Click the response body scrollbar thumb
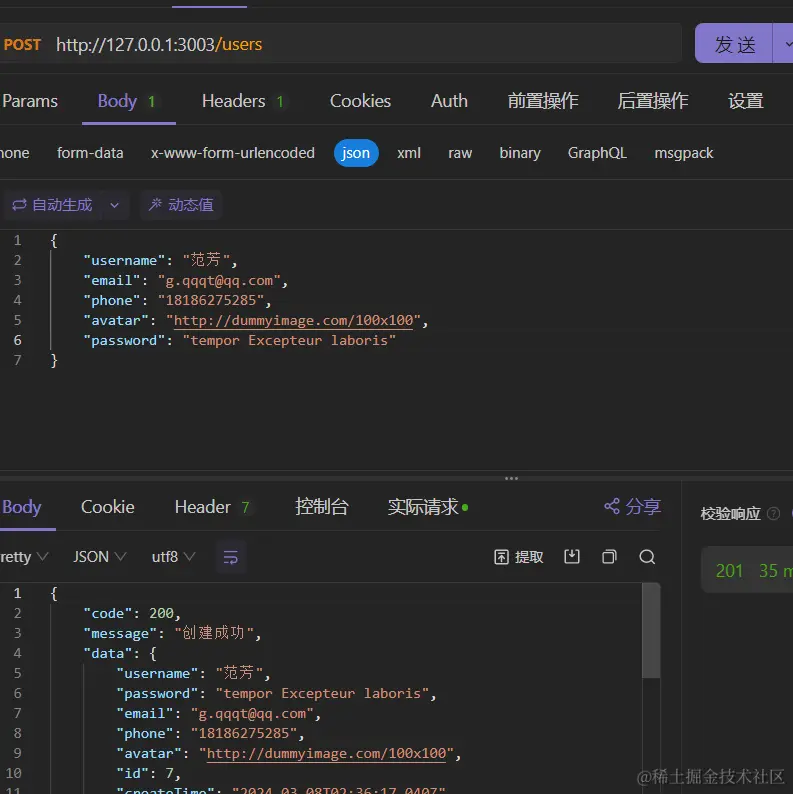Screen dimensions: 793x794 point(651,630)
